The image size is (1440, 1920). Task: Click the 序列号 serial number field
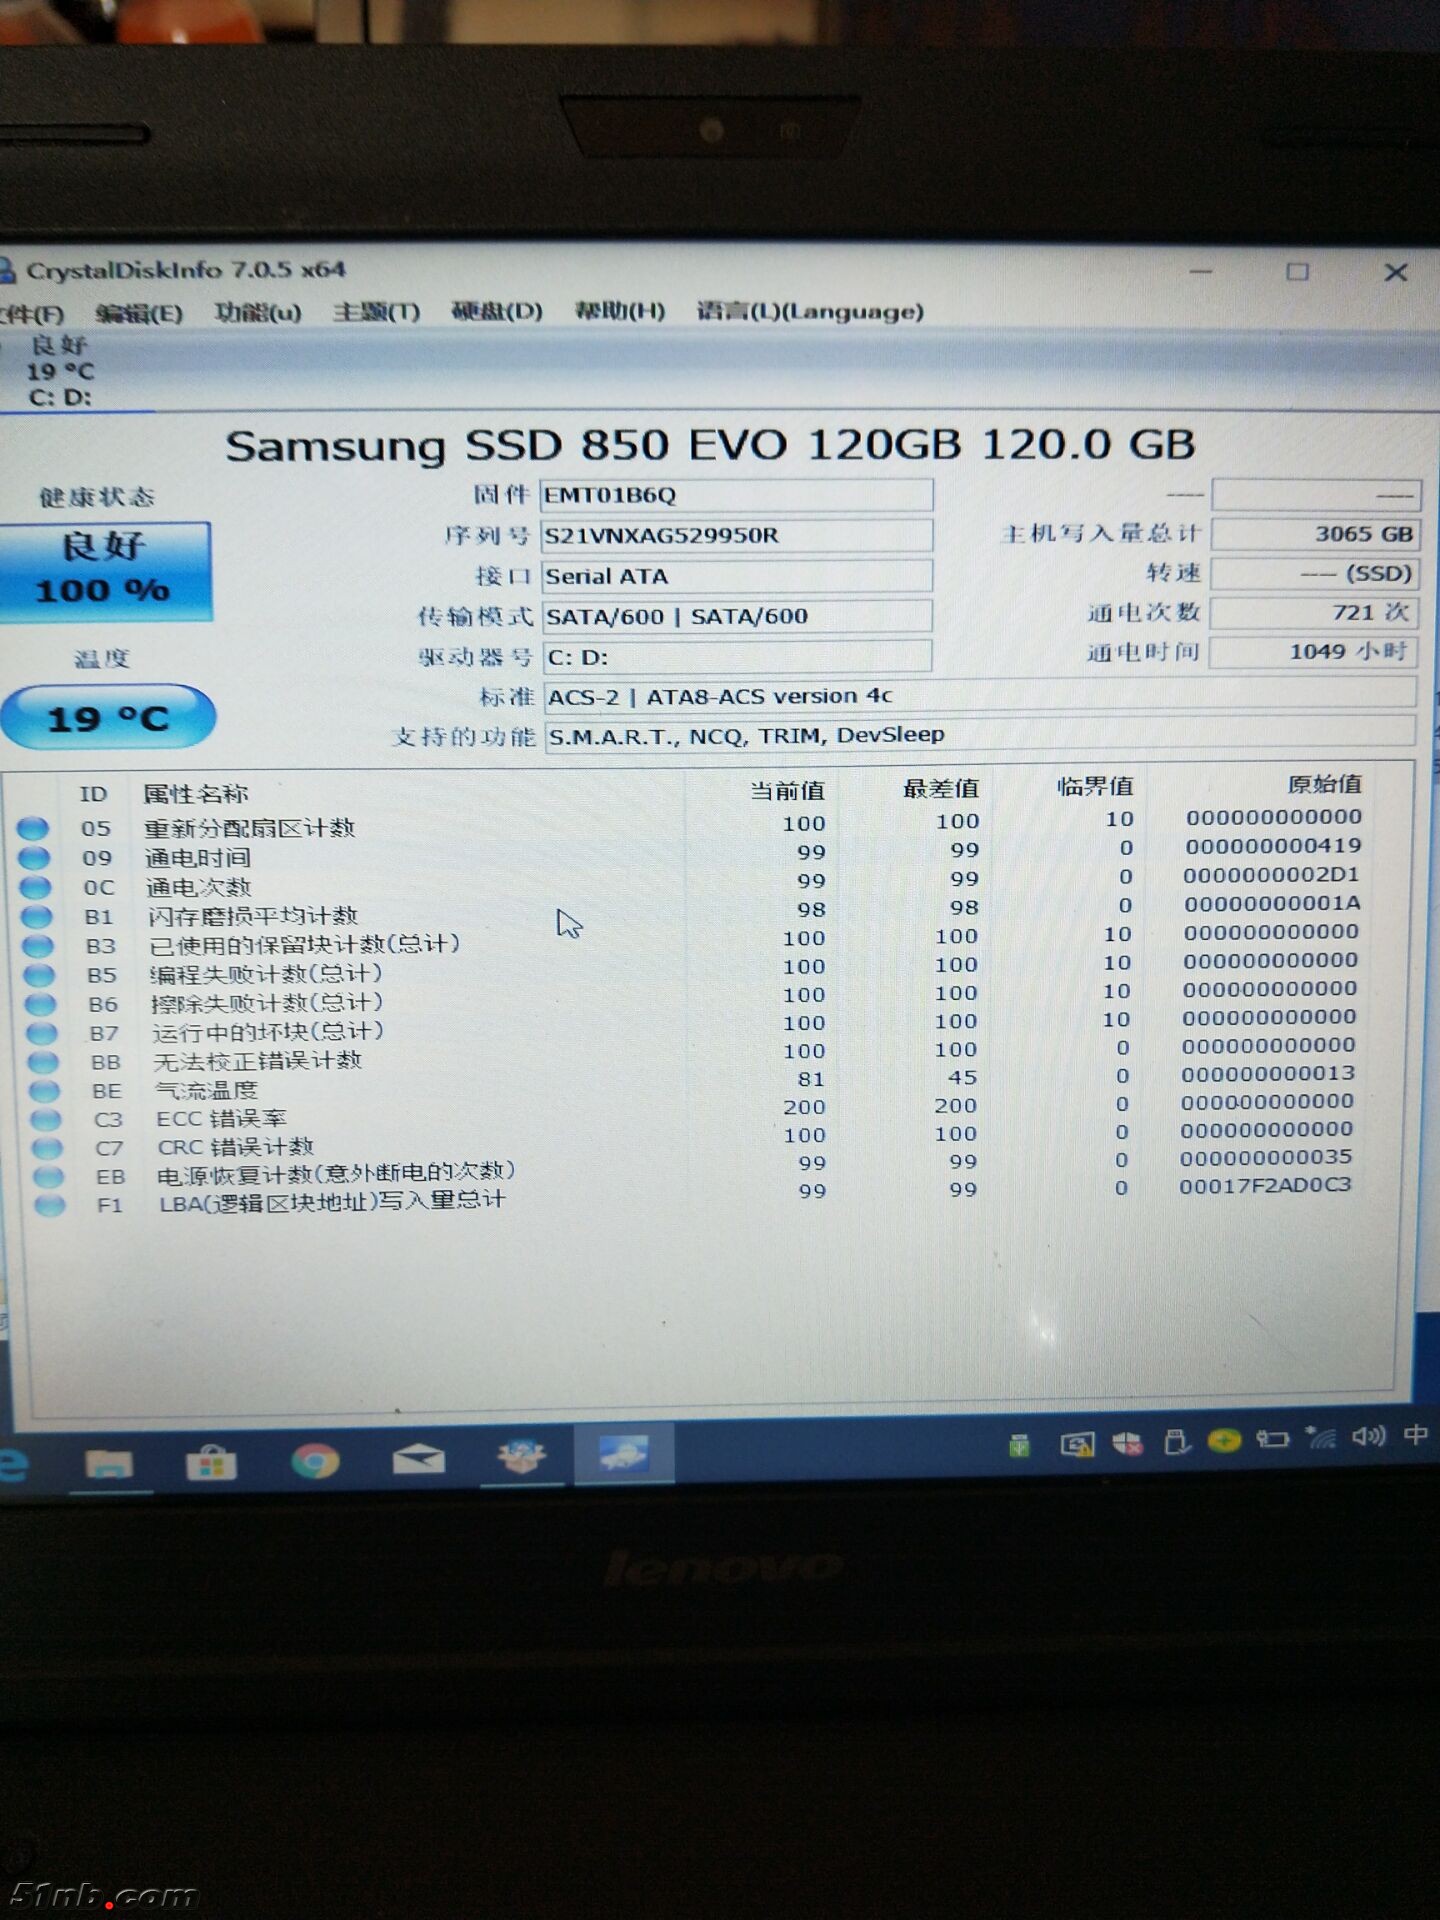pyautogui.click(x=736, y=536)
